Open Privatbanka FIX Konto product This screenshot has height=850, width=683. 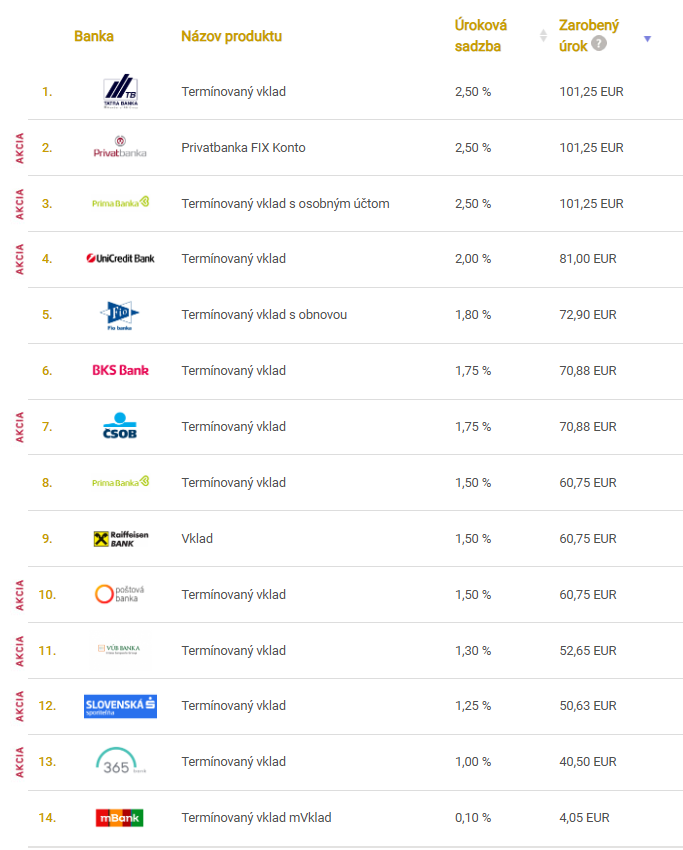(243, 148)
